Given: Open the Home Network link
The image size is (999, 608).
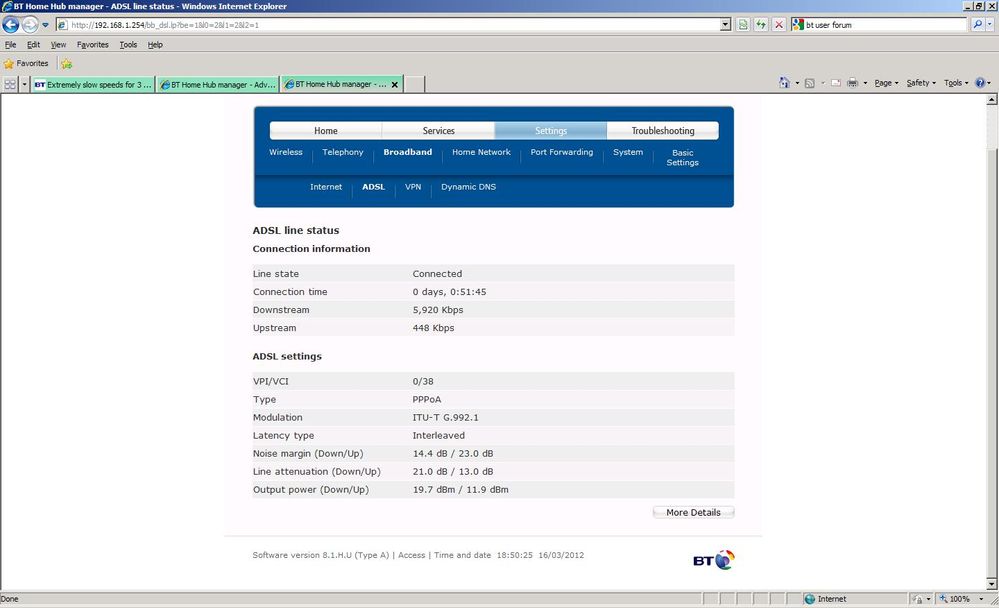Looking at the screenshot, I should click(x=481, y=152).
